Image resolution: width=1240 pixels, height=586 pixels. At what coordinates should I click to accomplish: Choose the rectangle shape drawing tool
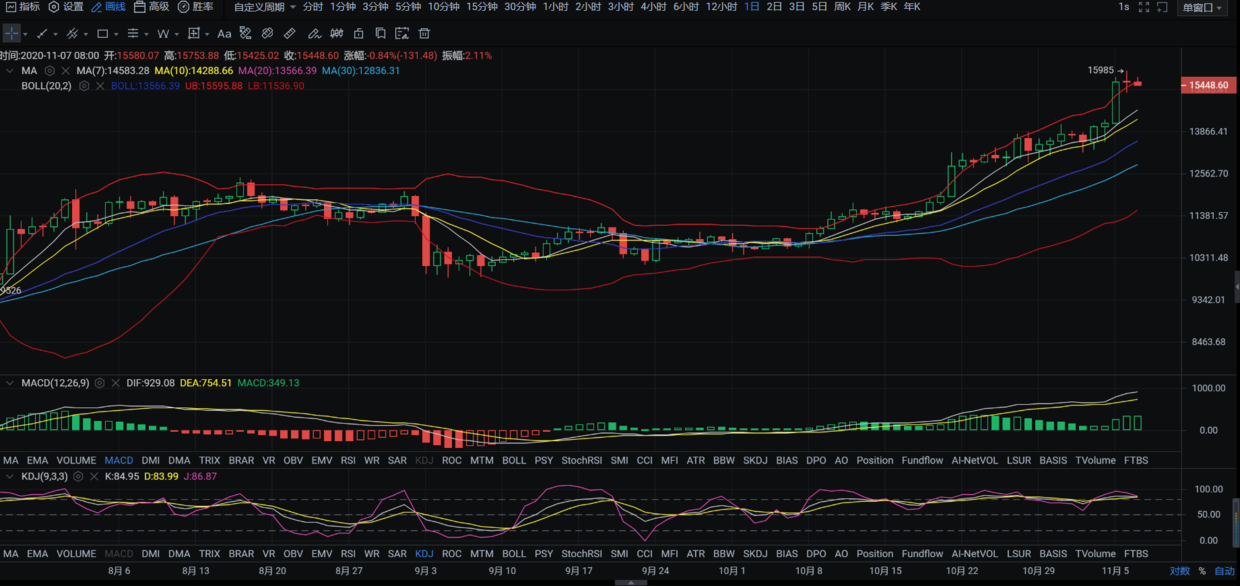coord(102,34)
